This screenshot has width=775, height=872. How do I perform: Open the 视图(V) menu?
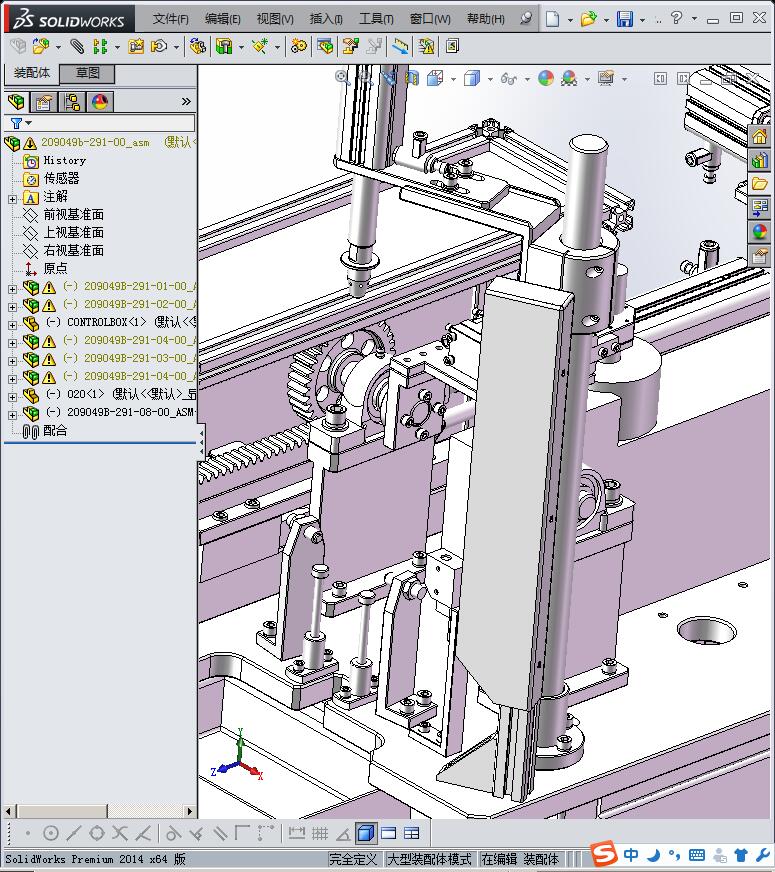[275, 19]
